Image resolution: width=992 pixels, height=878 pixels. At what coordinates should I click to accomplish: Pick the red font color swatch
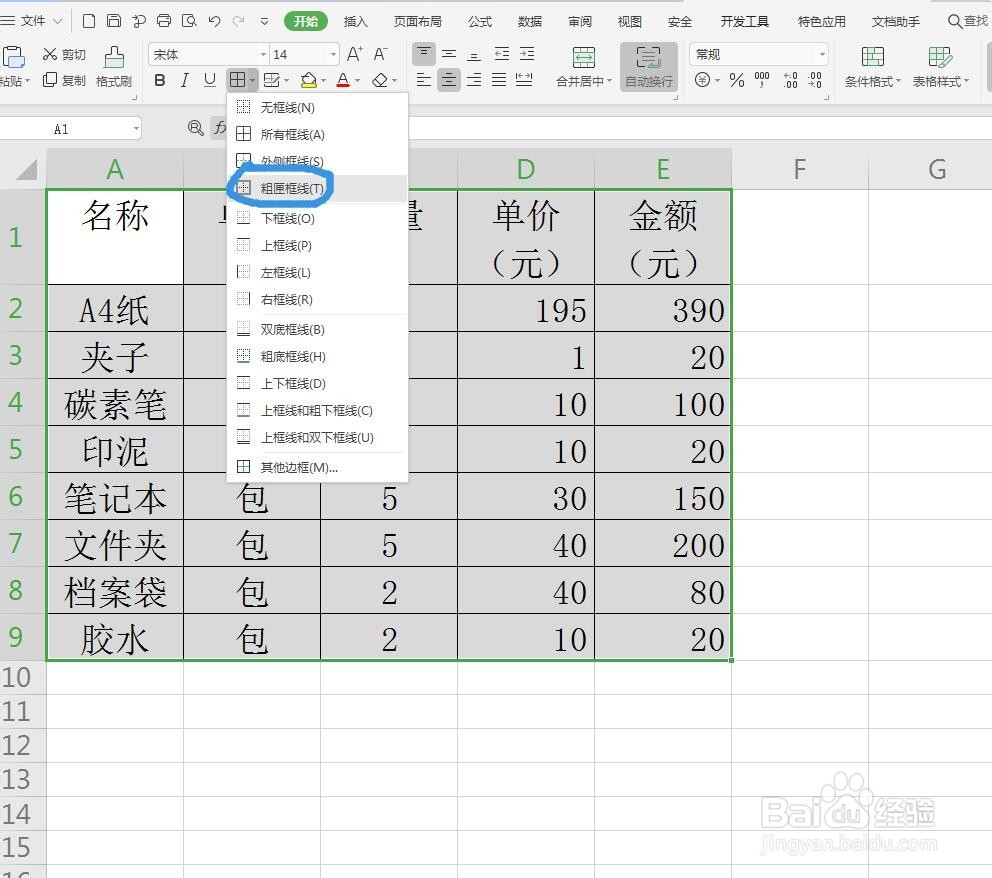(x=345, y=80)
